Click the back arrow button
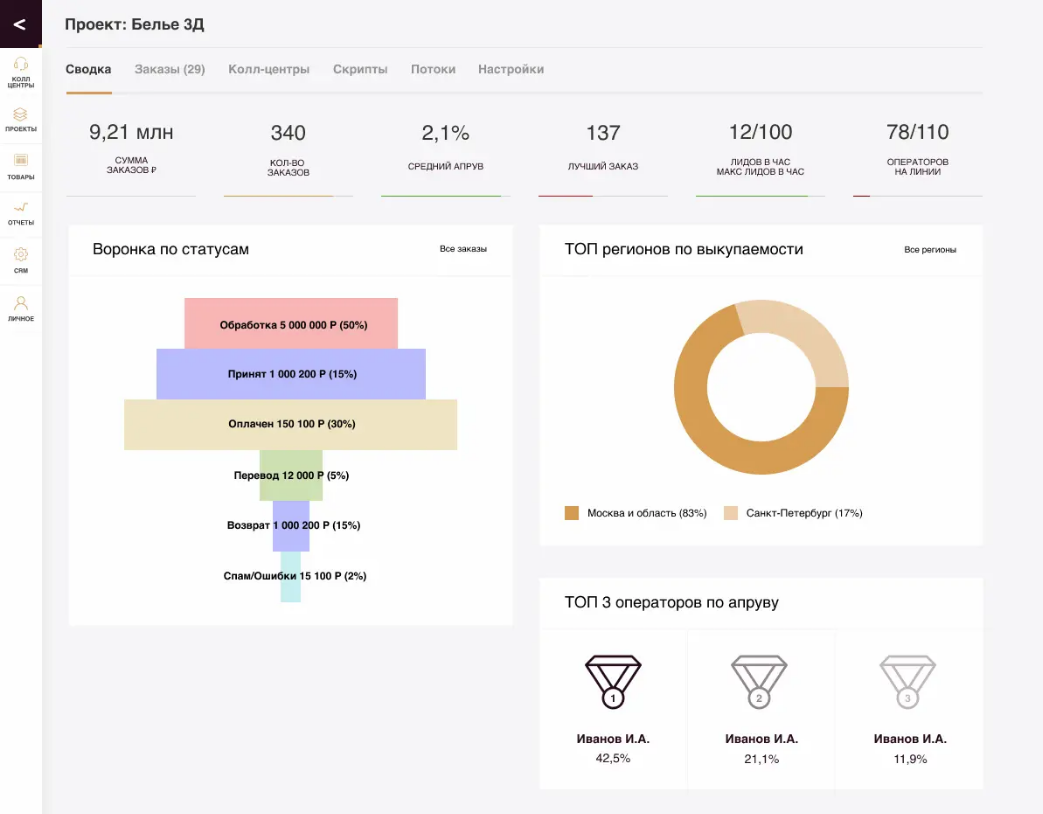 click(21, 24)
